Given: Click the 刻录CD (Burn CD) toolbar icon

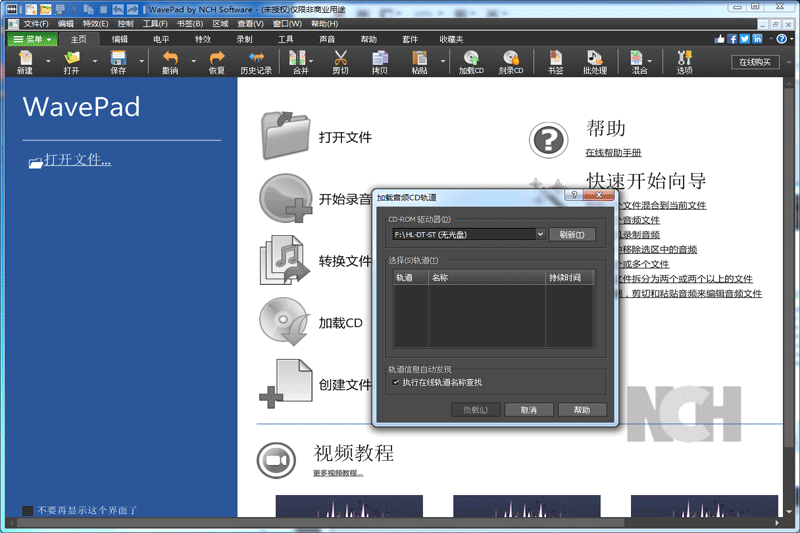Looking at the screenshot, I should 511,62.
